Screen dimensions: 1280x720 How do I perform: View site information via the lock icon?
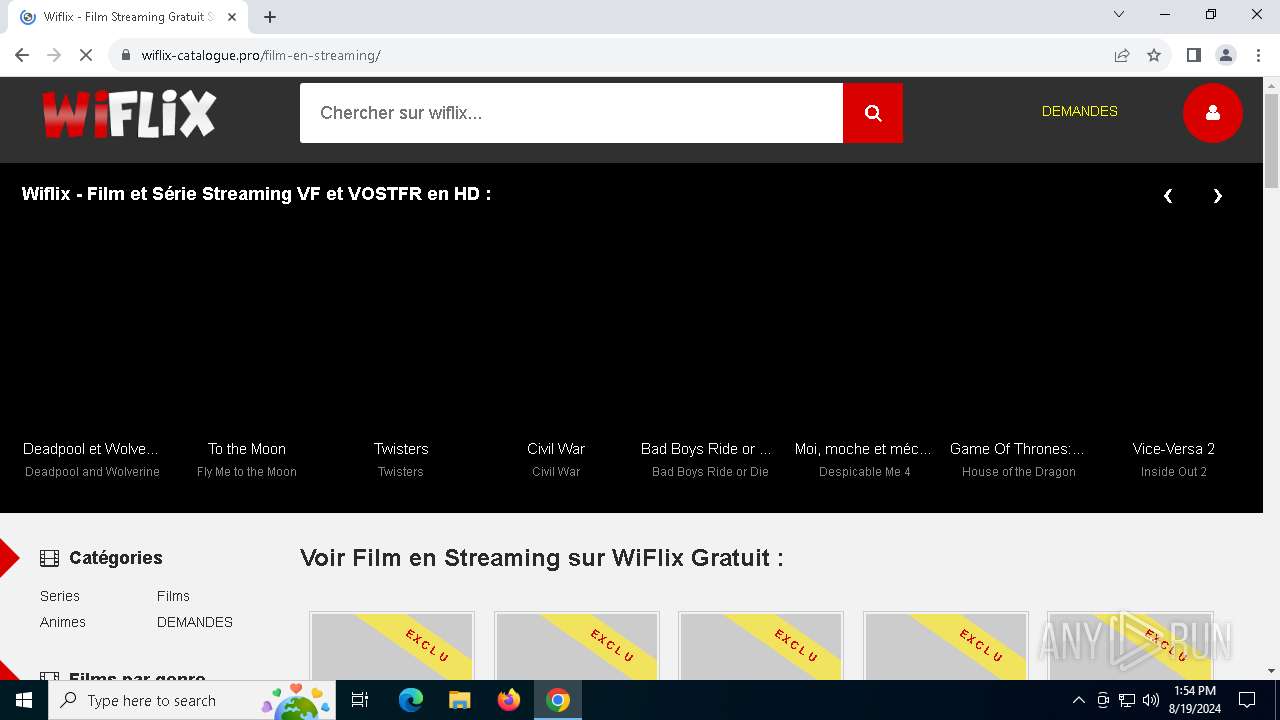125,55
